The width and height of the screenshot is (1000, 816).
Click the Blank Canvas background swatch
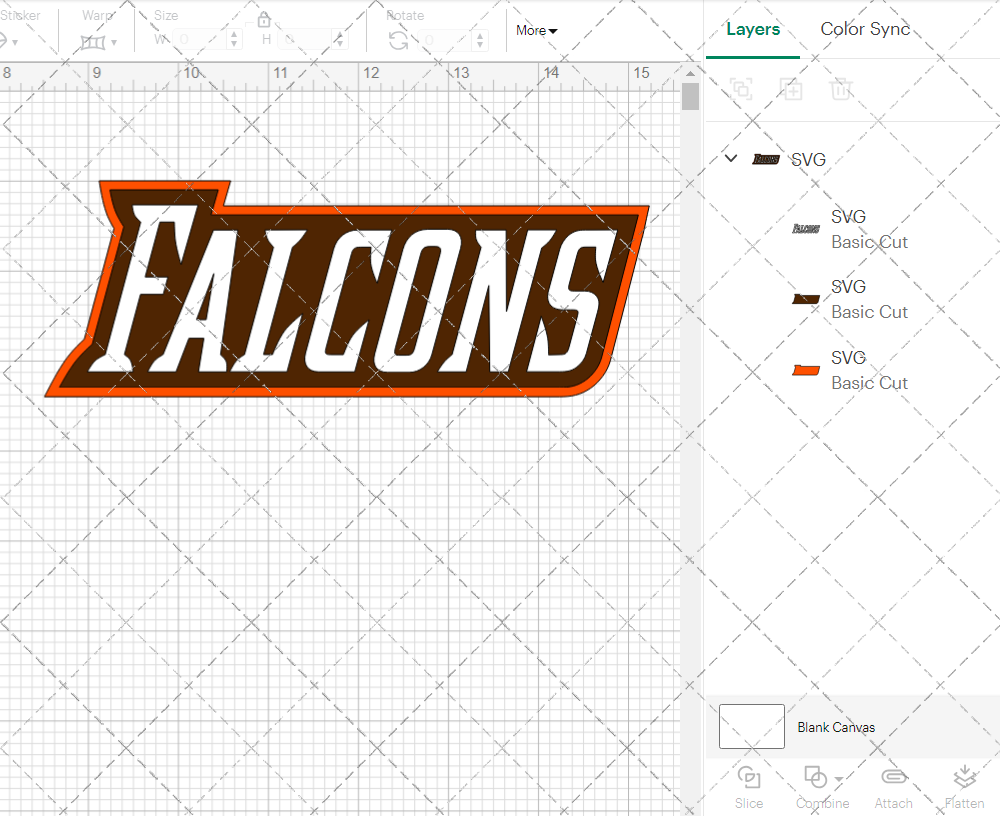751,727
